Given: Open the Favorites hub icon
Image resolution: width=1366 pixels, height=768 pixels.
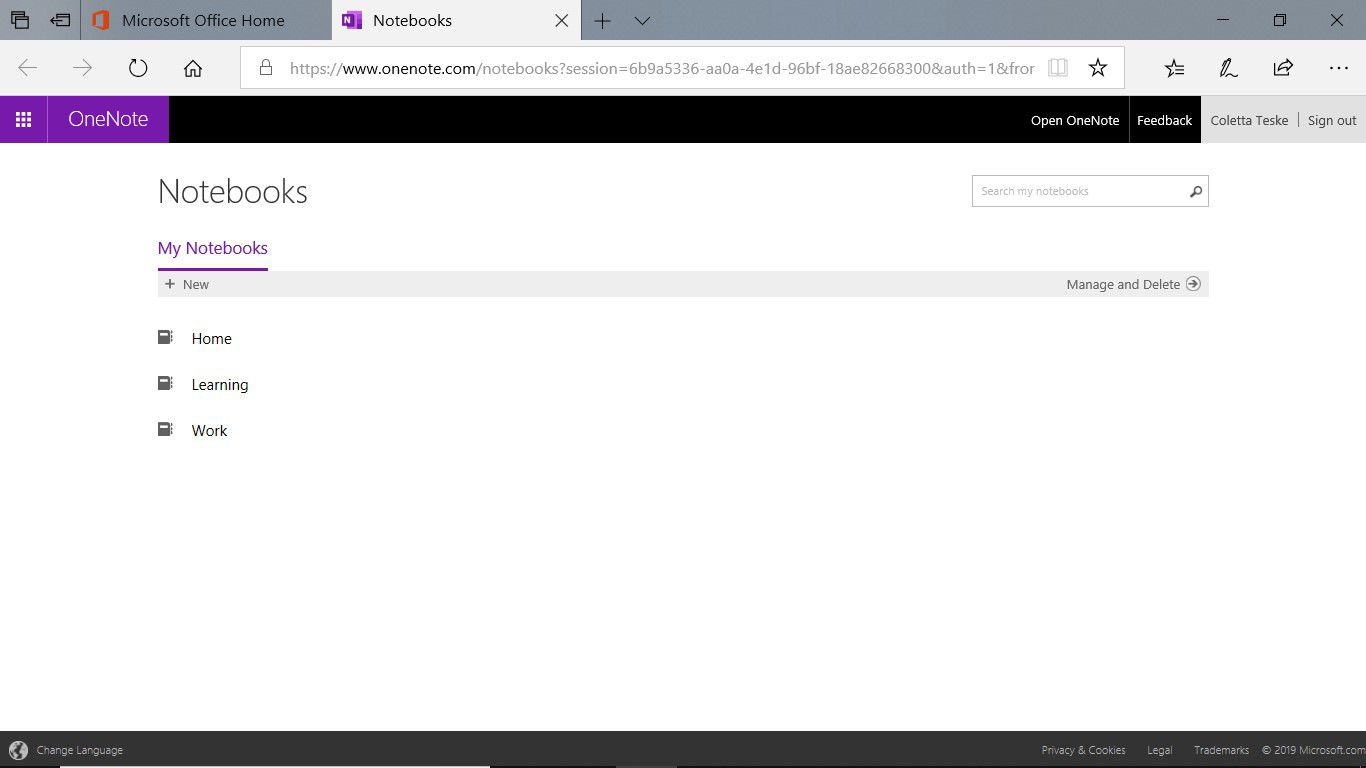Looking at the screenshot, I should (x=1175, y=68).
